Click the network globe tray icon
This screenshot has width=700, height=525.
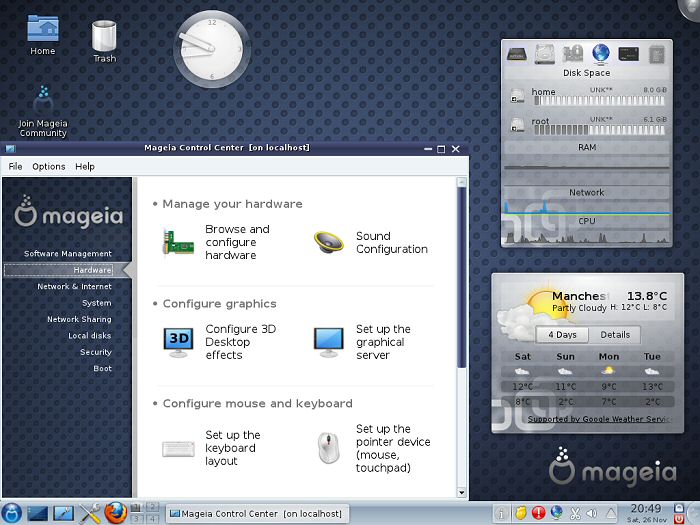tap(557, 513)
